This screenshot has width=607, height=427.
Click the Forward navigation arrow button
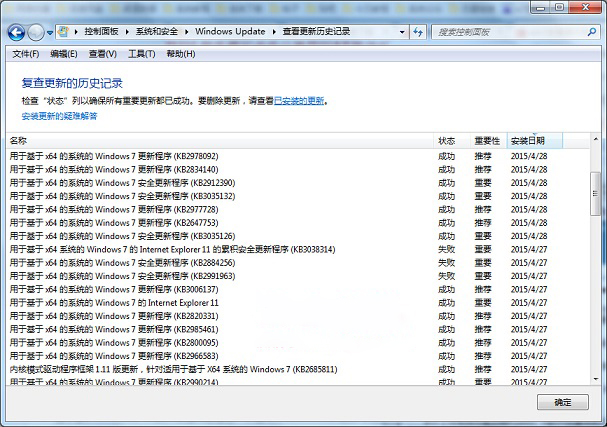[x=36, y=33]
